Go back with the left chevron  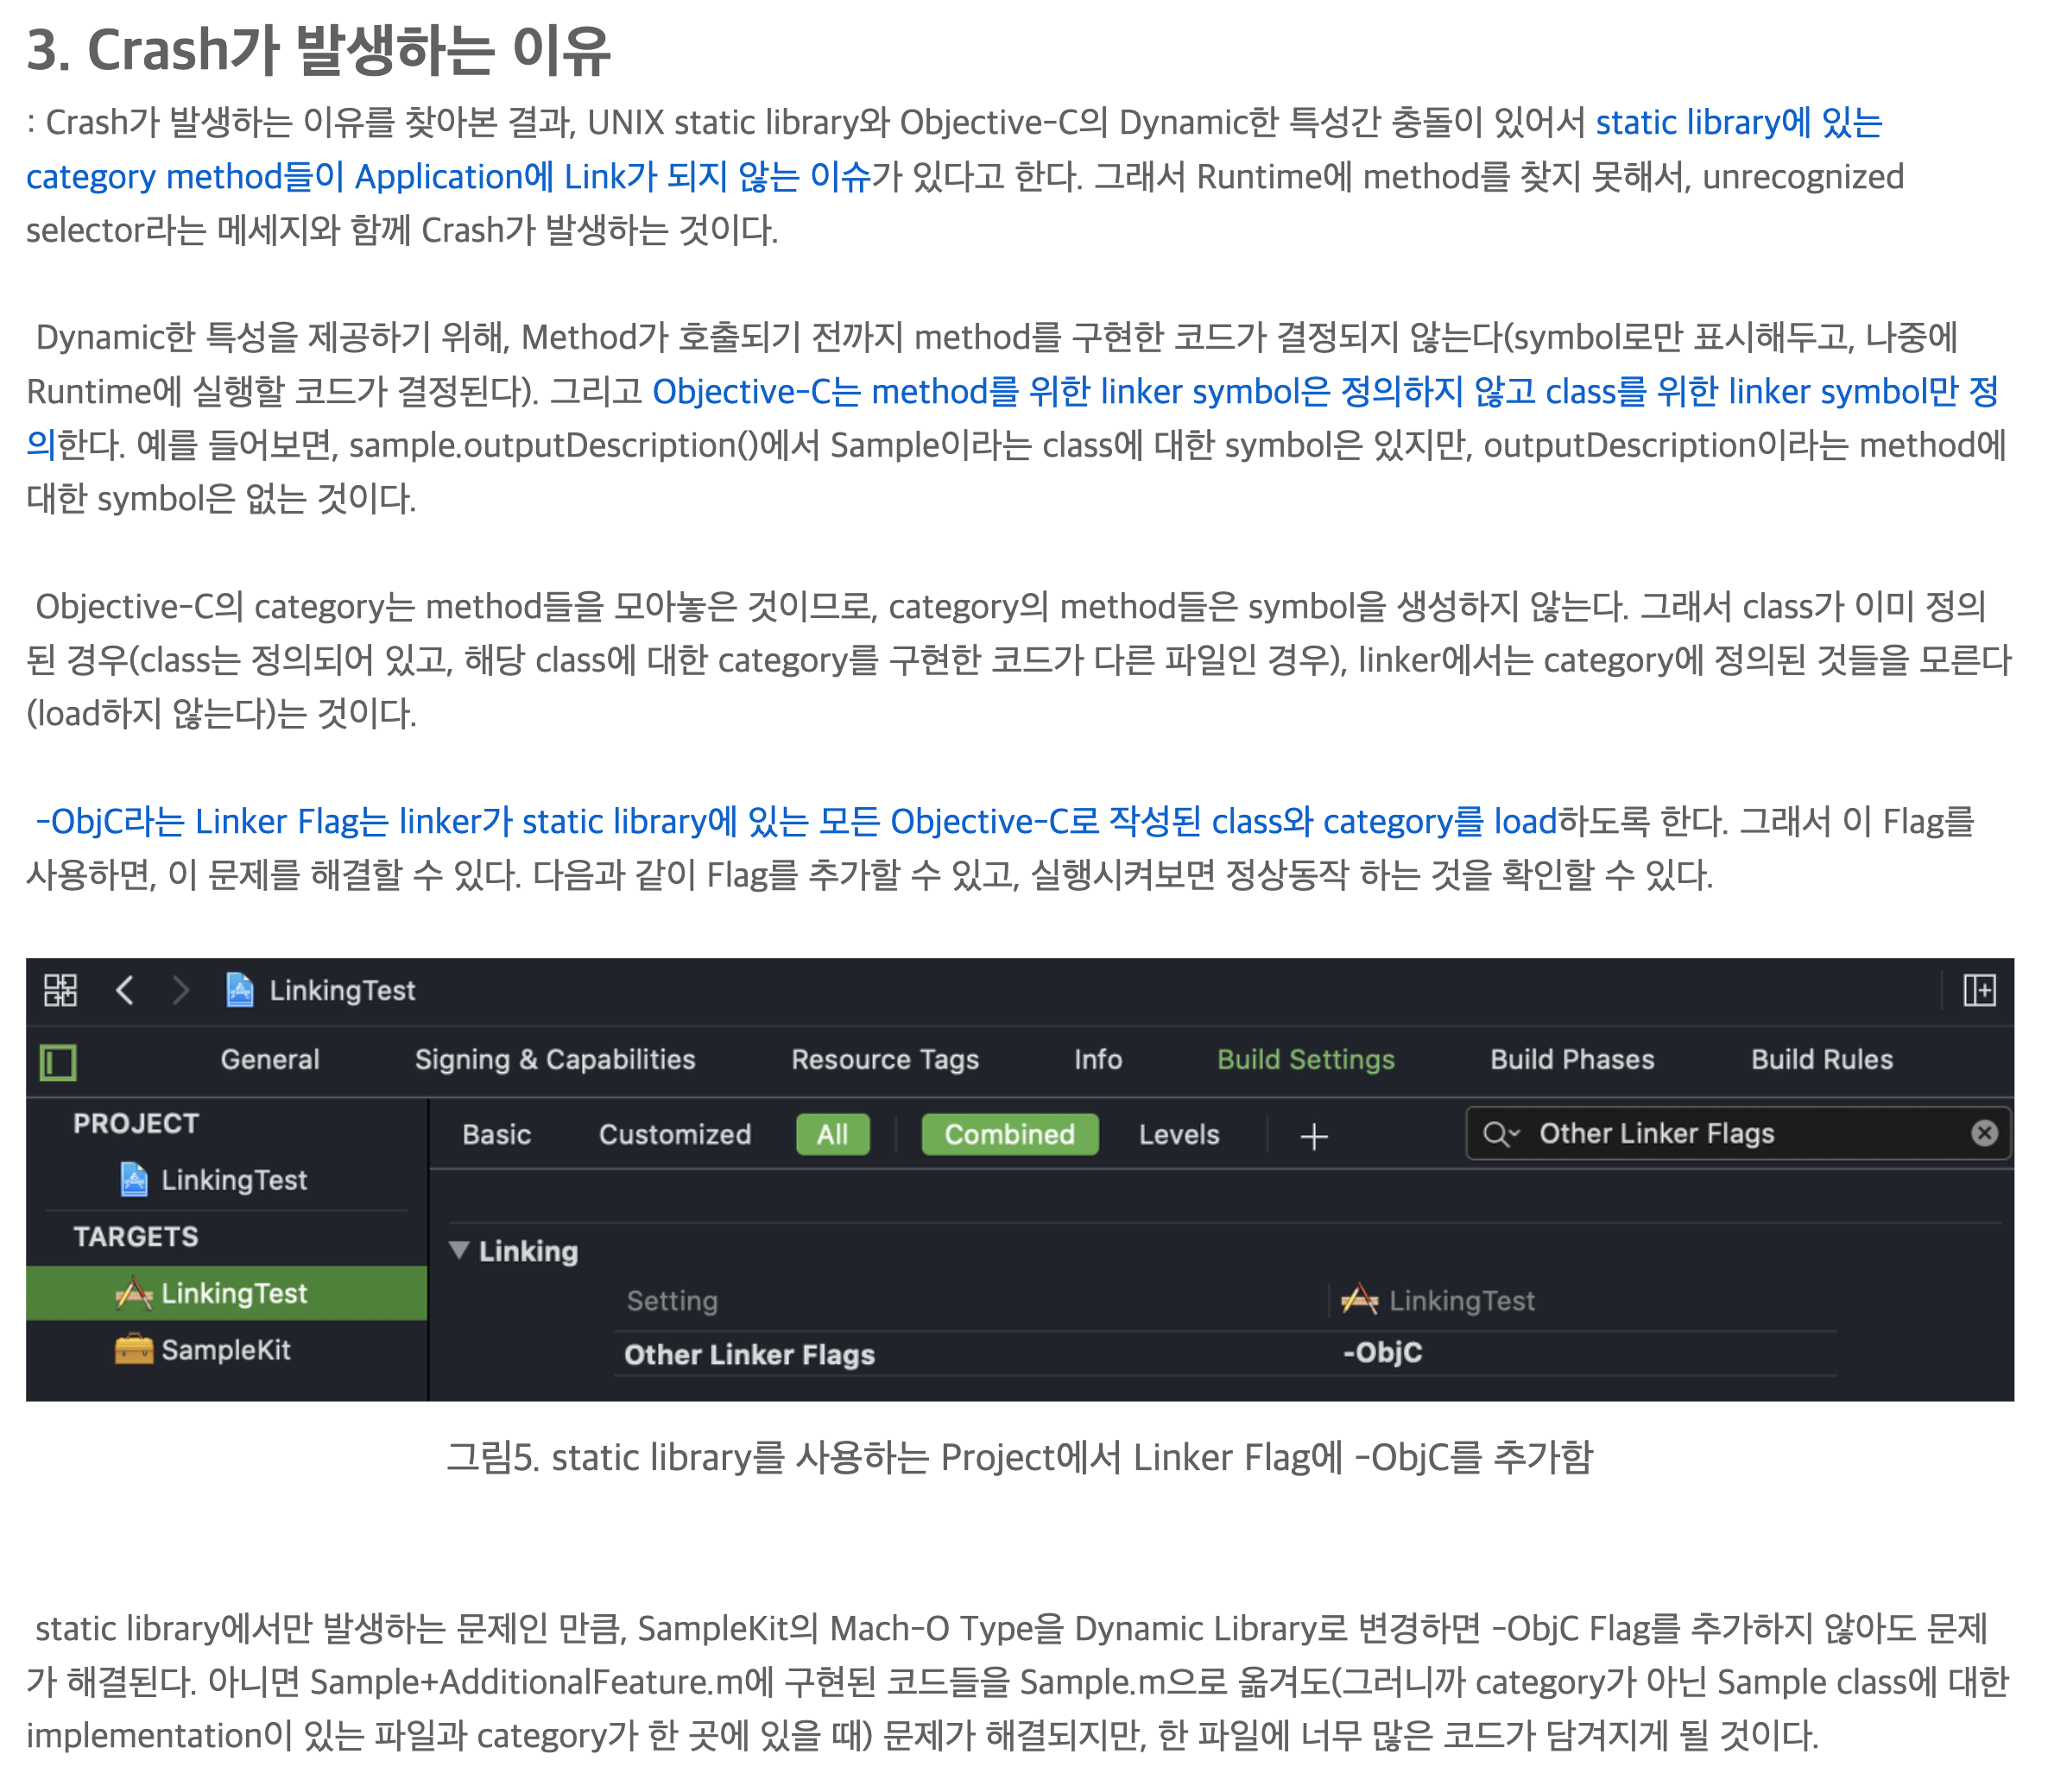(125, 990)
